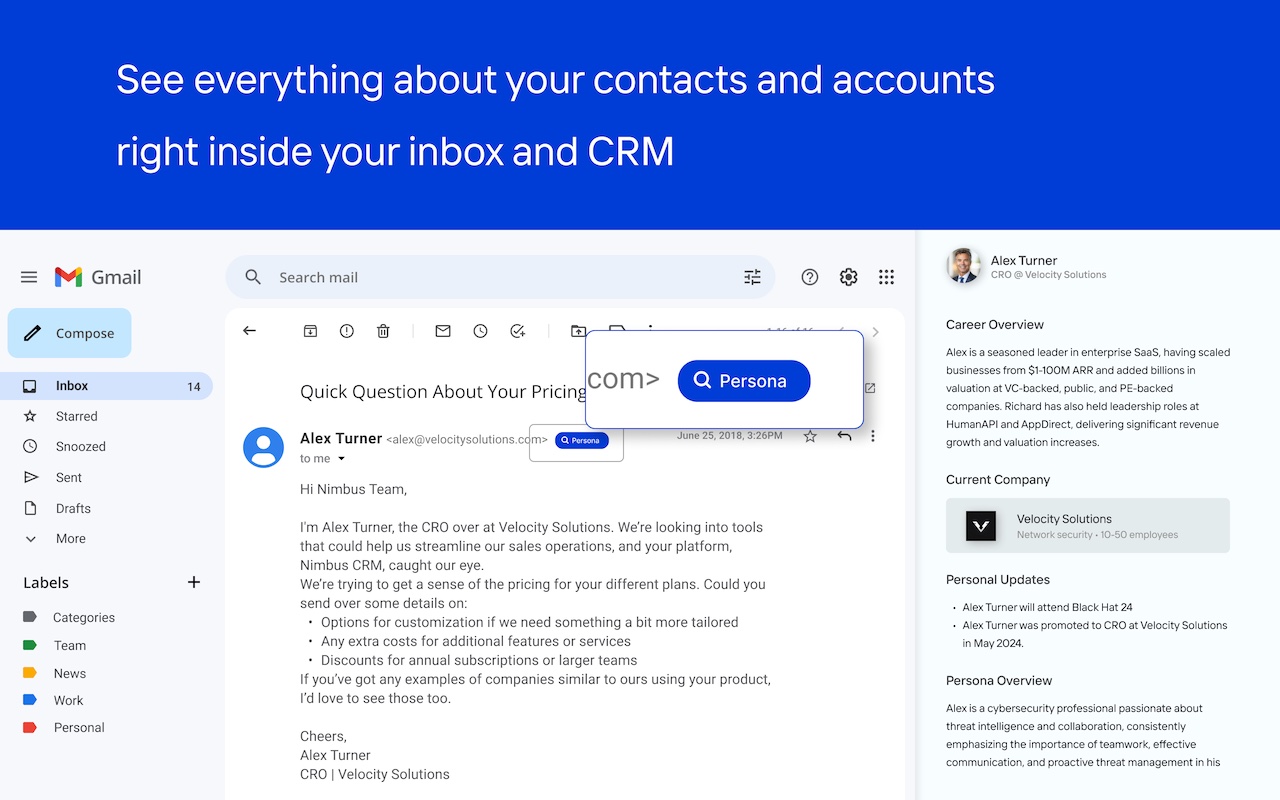Delete this email with trash icon
This screenshot has height=800, width=1280.
click(383, 331)
